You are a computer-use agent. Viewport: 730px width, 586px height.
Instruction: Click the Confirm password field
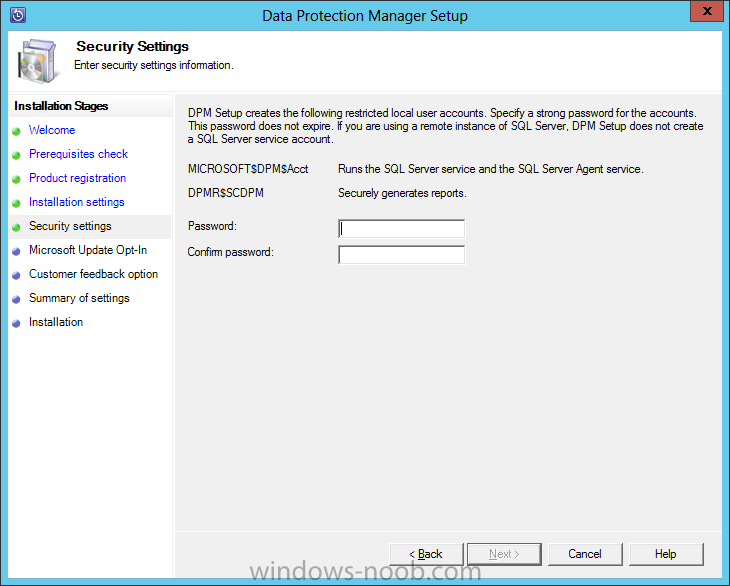(x=401, y=255)
